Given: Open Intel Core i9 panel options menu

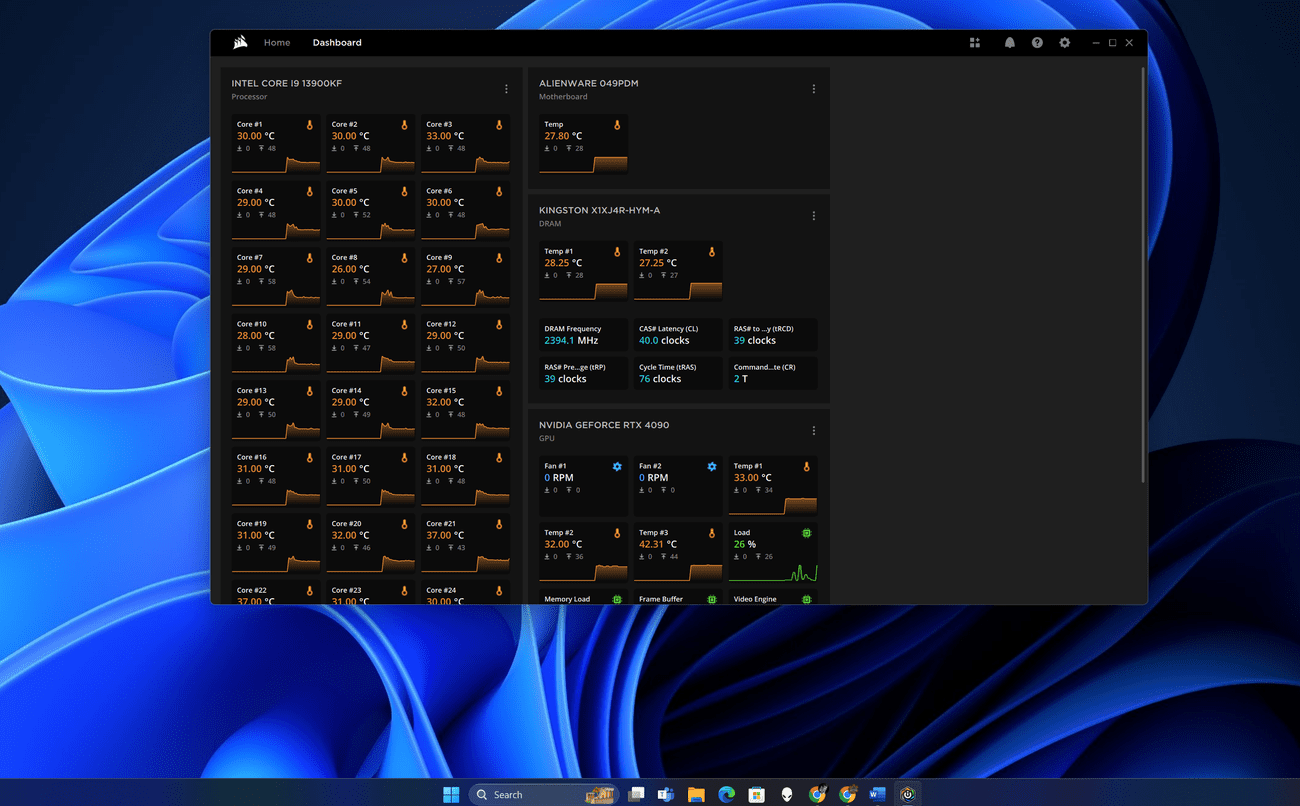Looking at the screenshot, I should pyautogui.click(x=506, y=89).
